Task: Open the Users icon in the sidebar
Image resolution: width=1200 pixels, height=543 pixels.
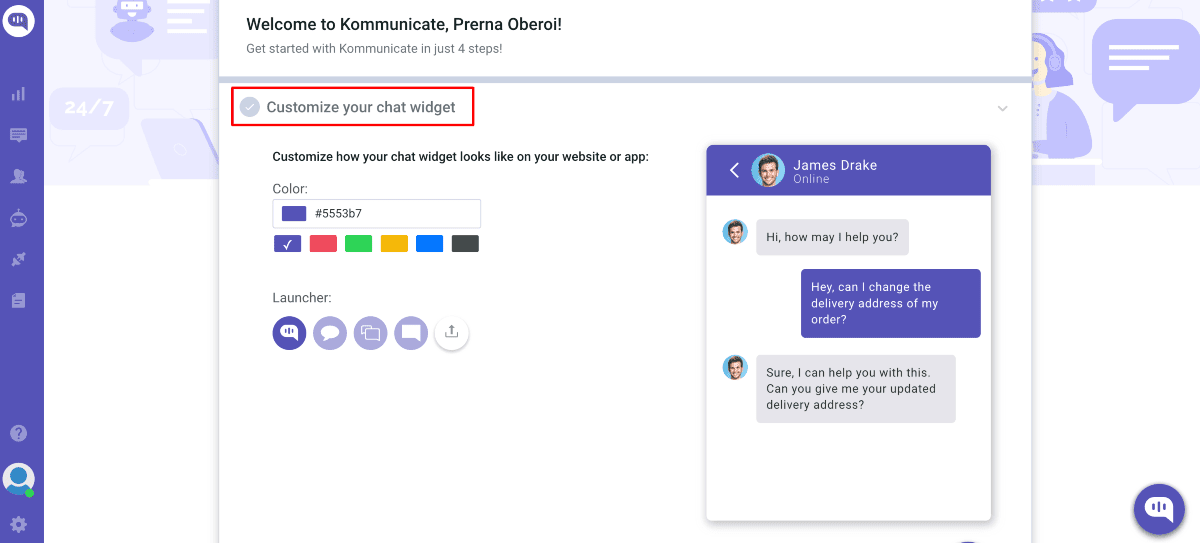Action: [x=18, y=176]
